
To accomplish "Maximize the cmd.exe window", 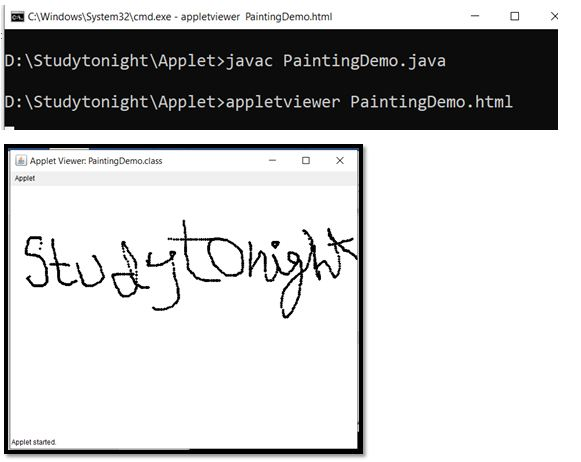I will click(x=515, y=16).
